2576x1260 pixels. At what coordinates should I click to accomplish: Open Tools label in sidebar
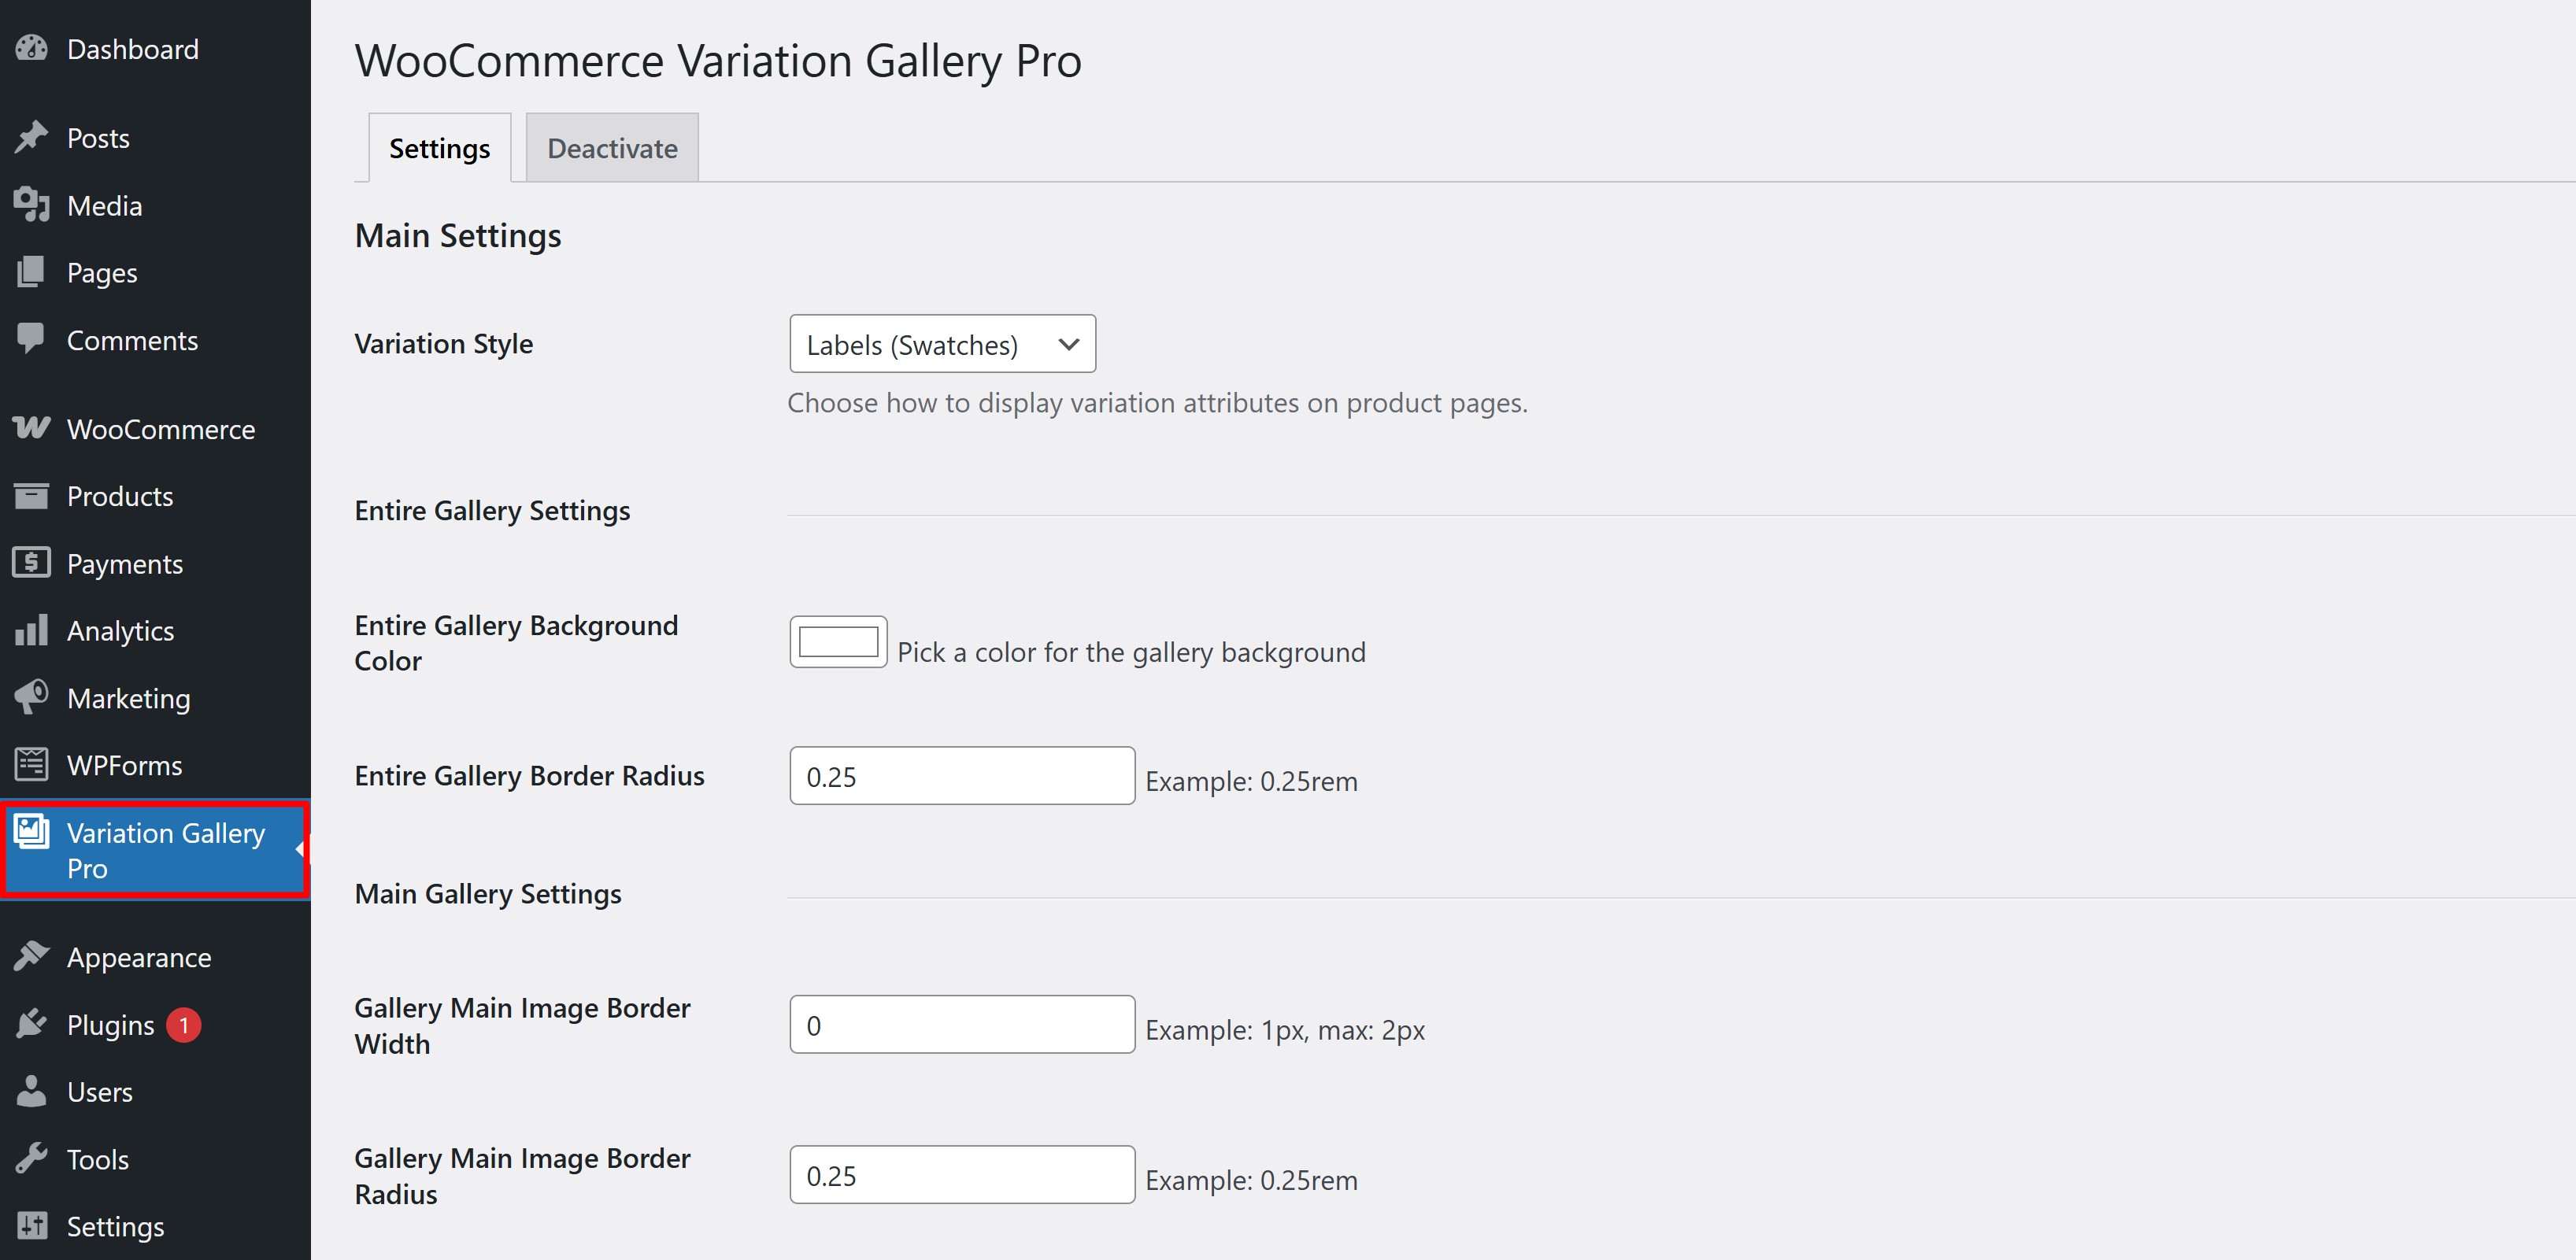pos(97,1159)
